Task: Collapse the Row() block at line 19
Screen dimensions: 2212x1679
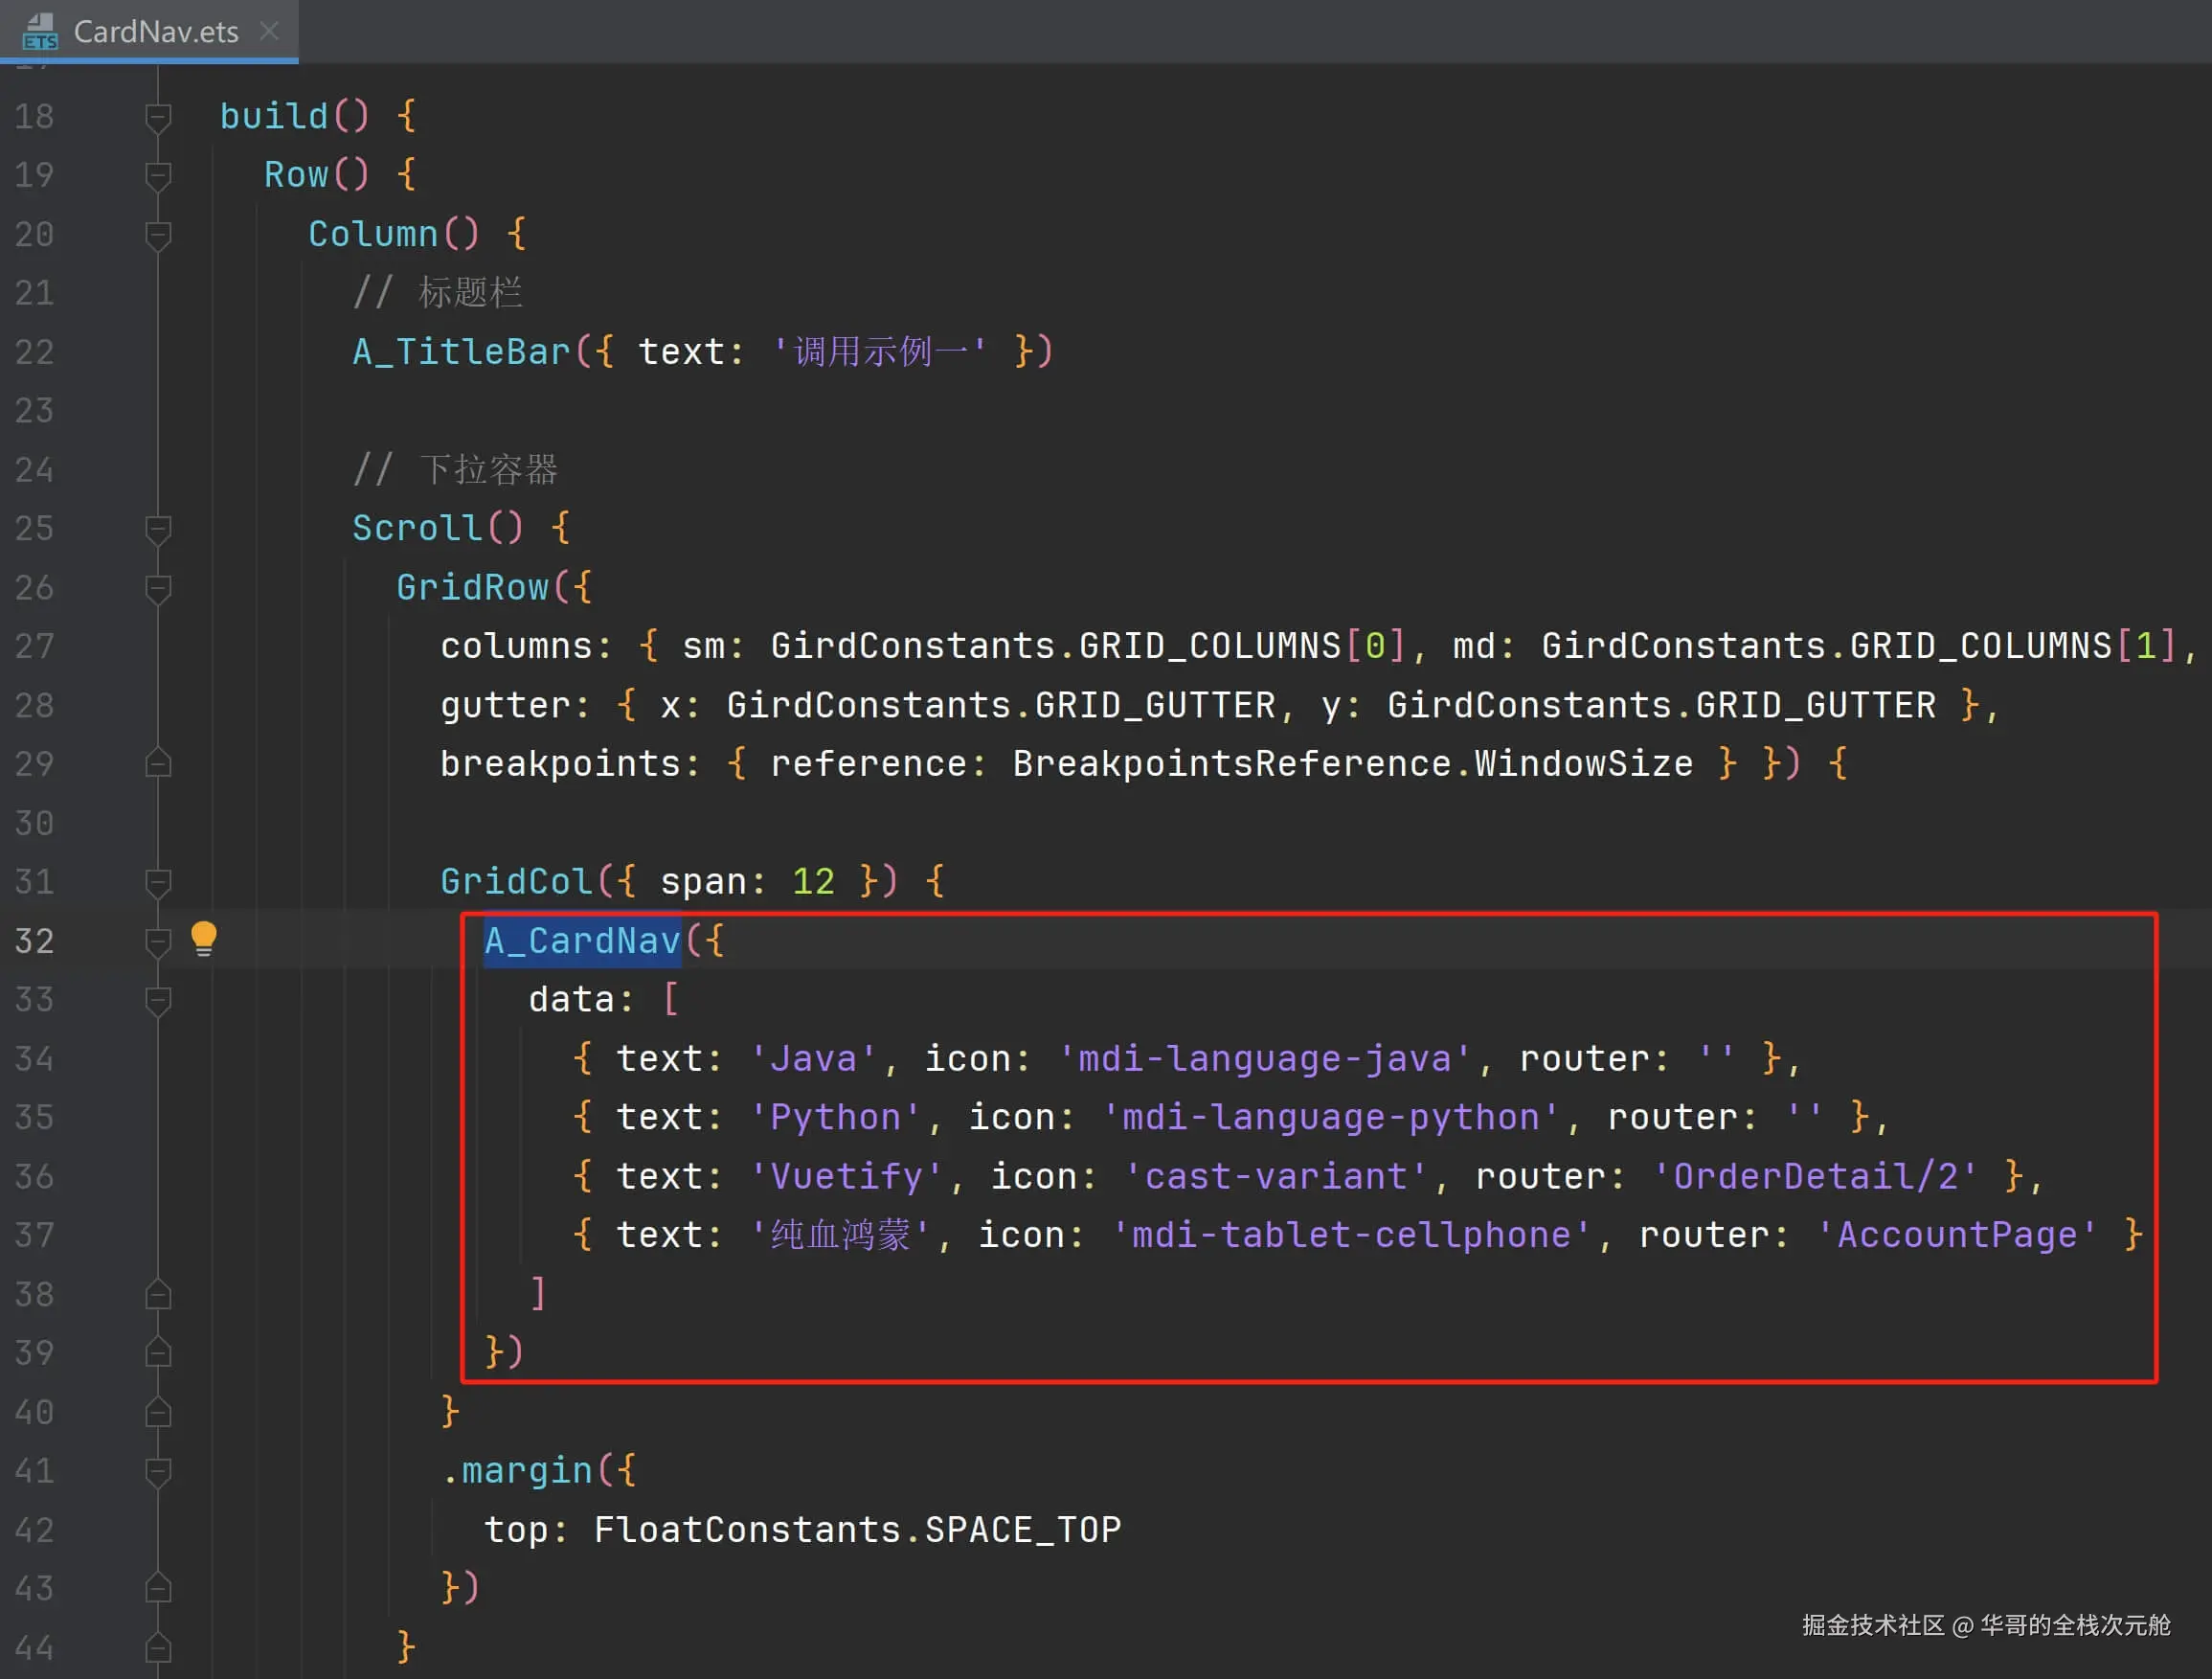Action: coord(158,176)
